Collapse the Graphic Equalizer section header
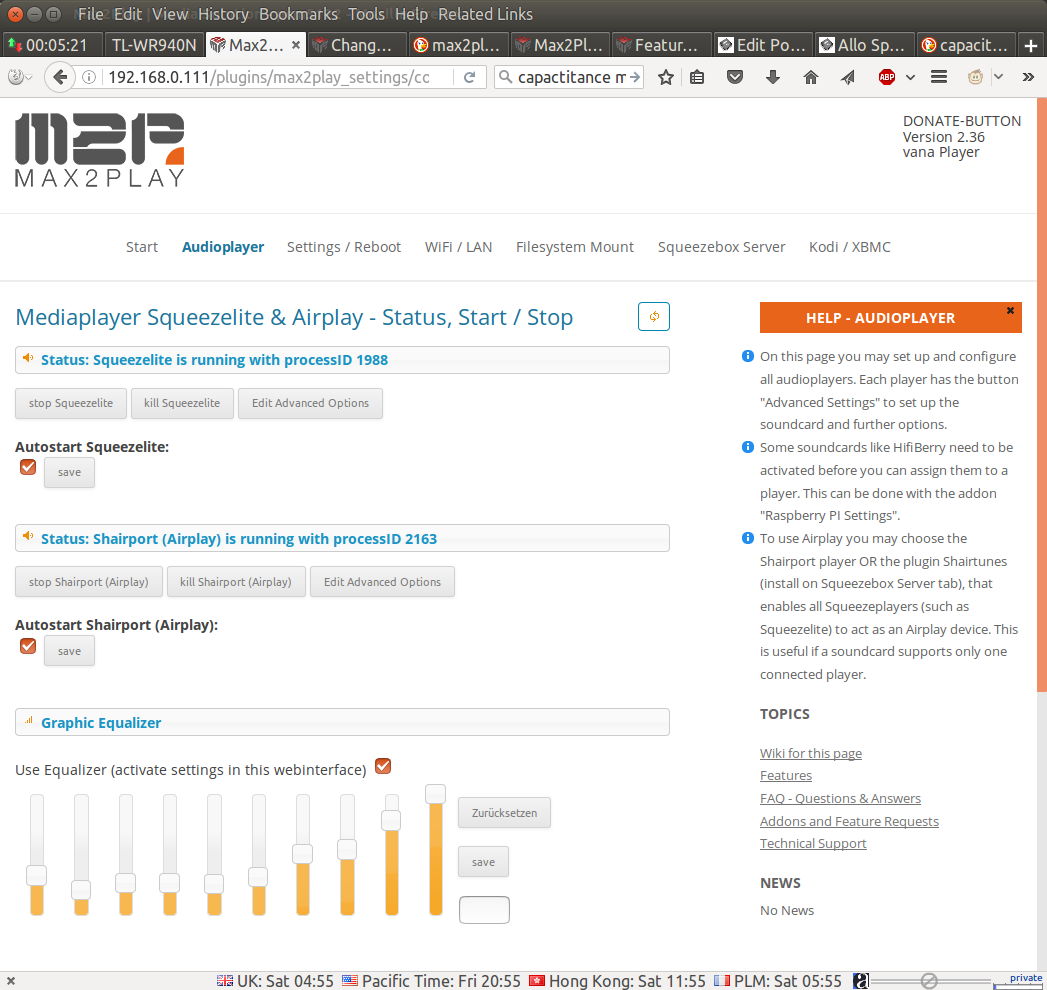The height and width of the screenshot is (990, 1047). [342, 722]
